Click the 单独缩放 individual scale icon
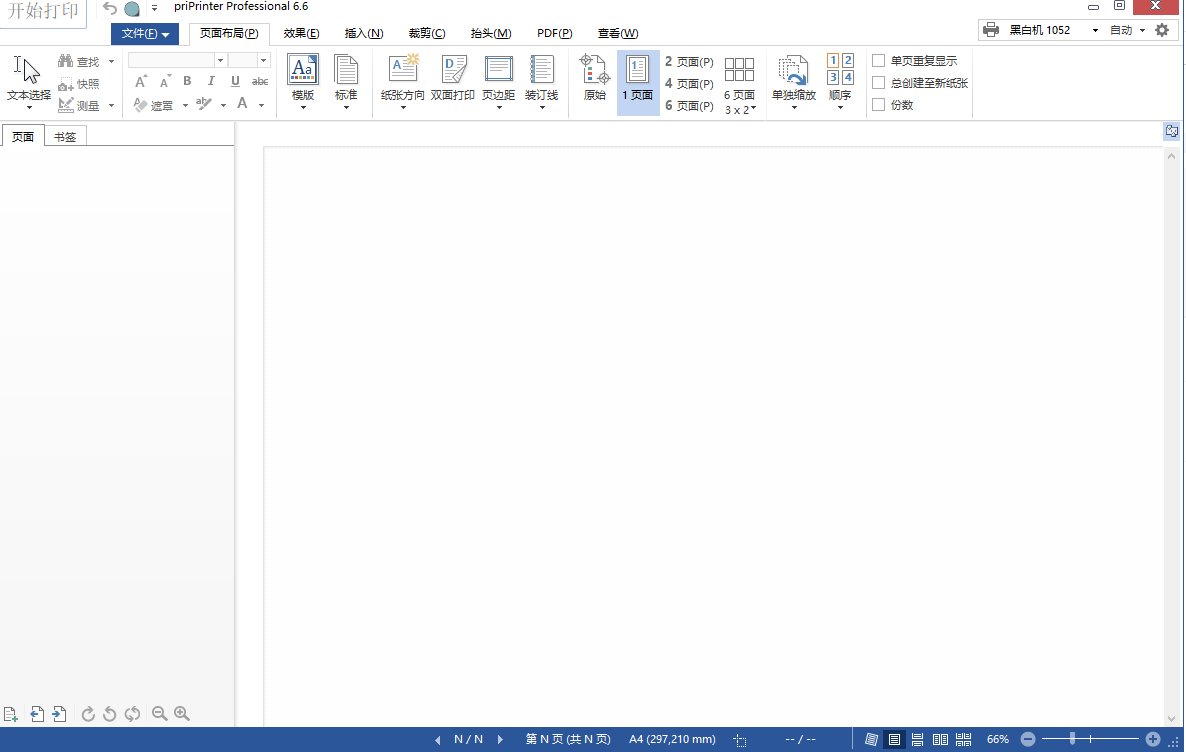The image size is (1186, 752). coord(794,75)
